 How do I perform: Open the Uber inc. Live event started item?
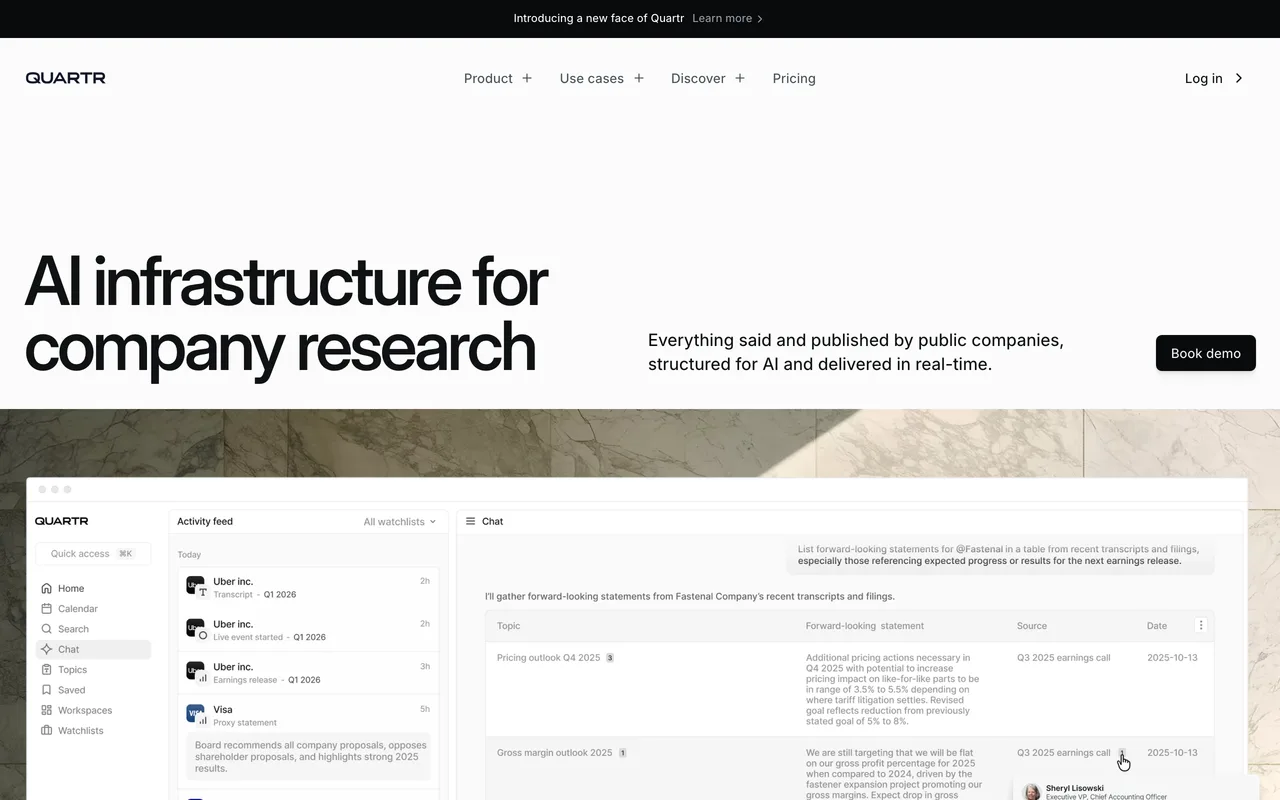308,630
